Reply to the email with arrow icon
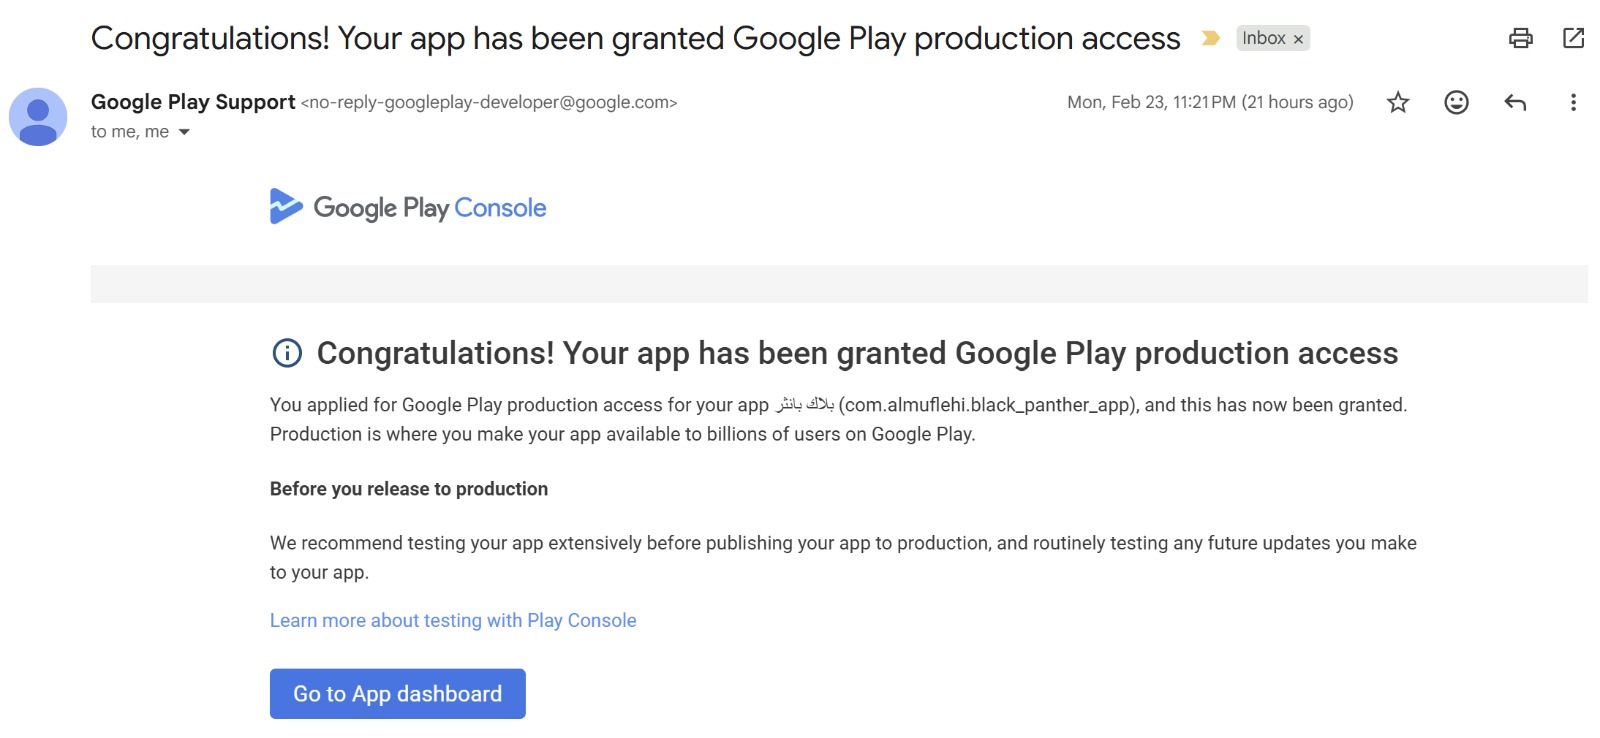Screen dimensions: 1600x738 pos(1515,102)
